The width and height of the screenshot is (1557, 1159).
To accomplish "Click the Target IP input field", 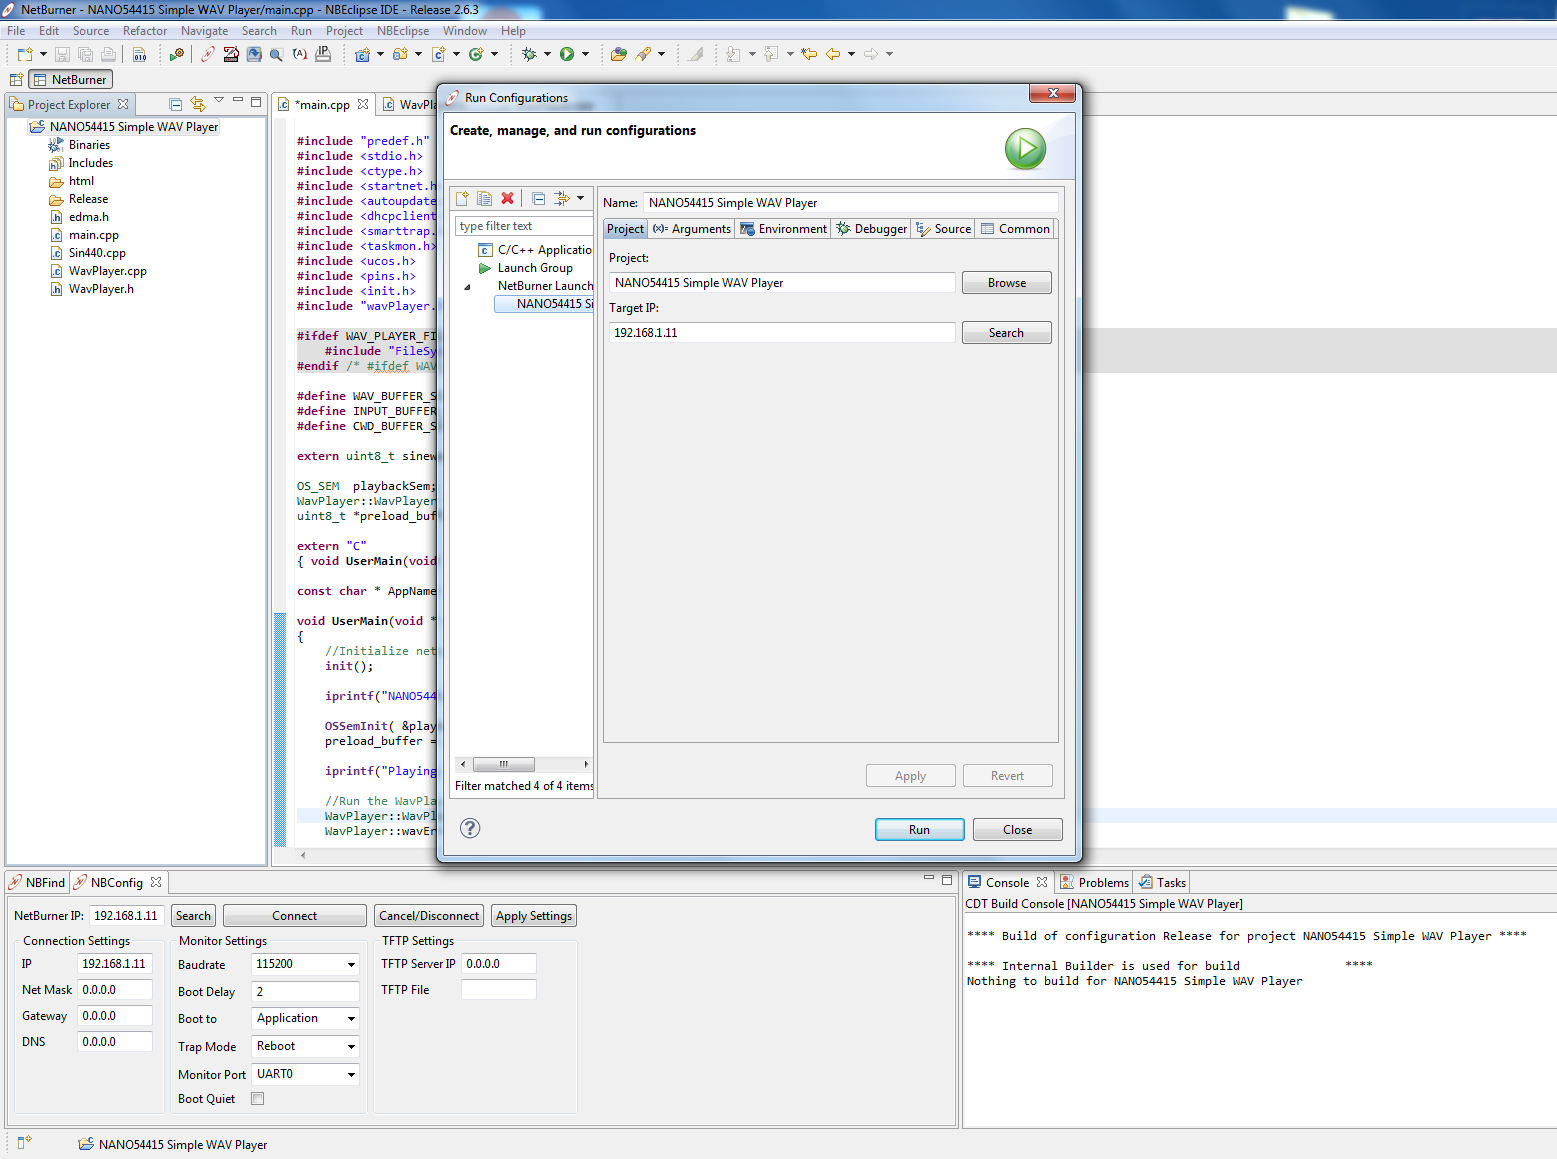I will (782, 333).
